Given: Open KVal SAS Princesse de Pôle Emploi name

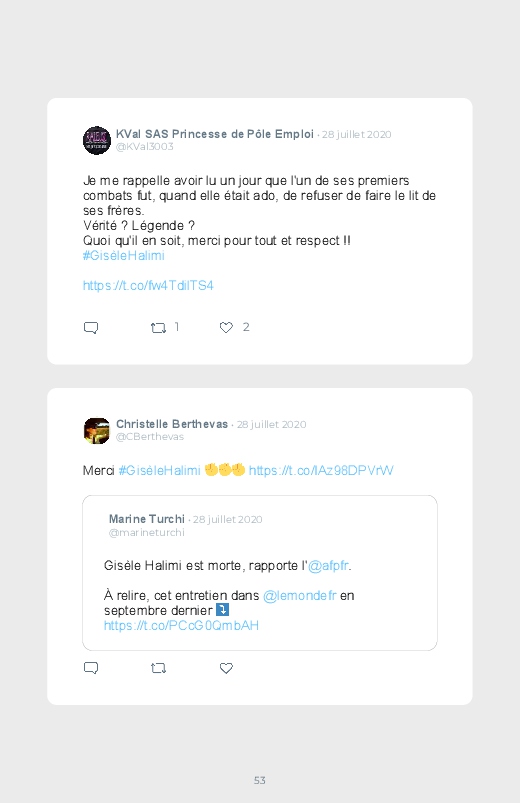Looking at the screenshot, I should 215,134.
